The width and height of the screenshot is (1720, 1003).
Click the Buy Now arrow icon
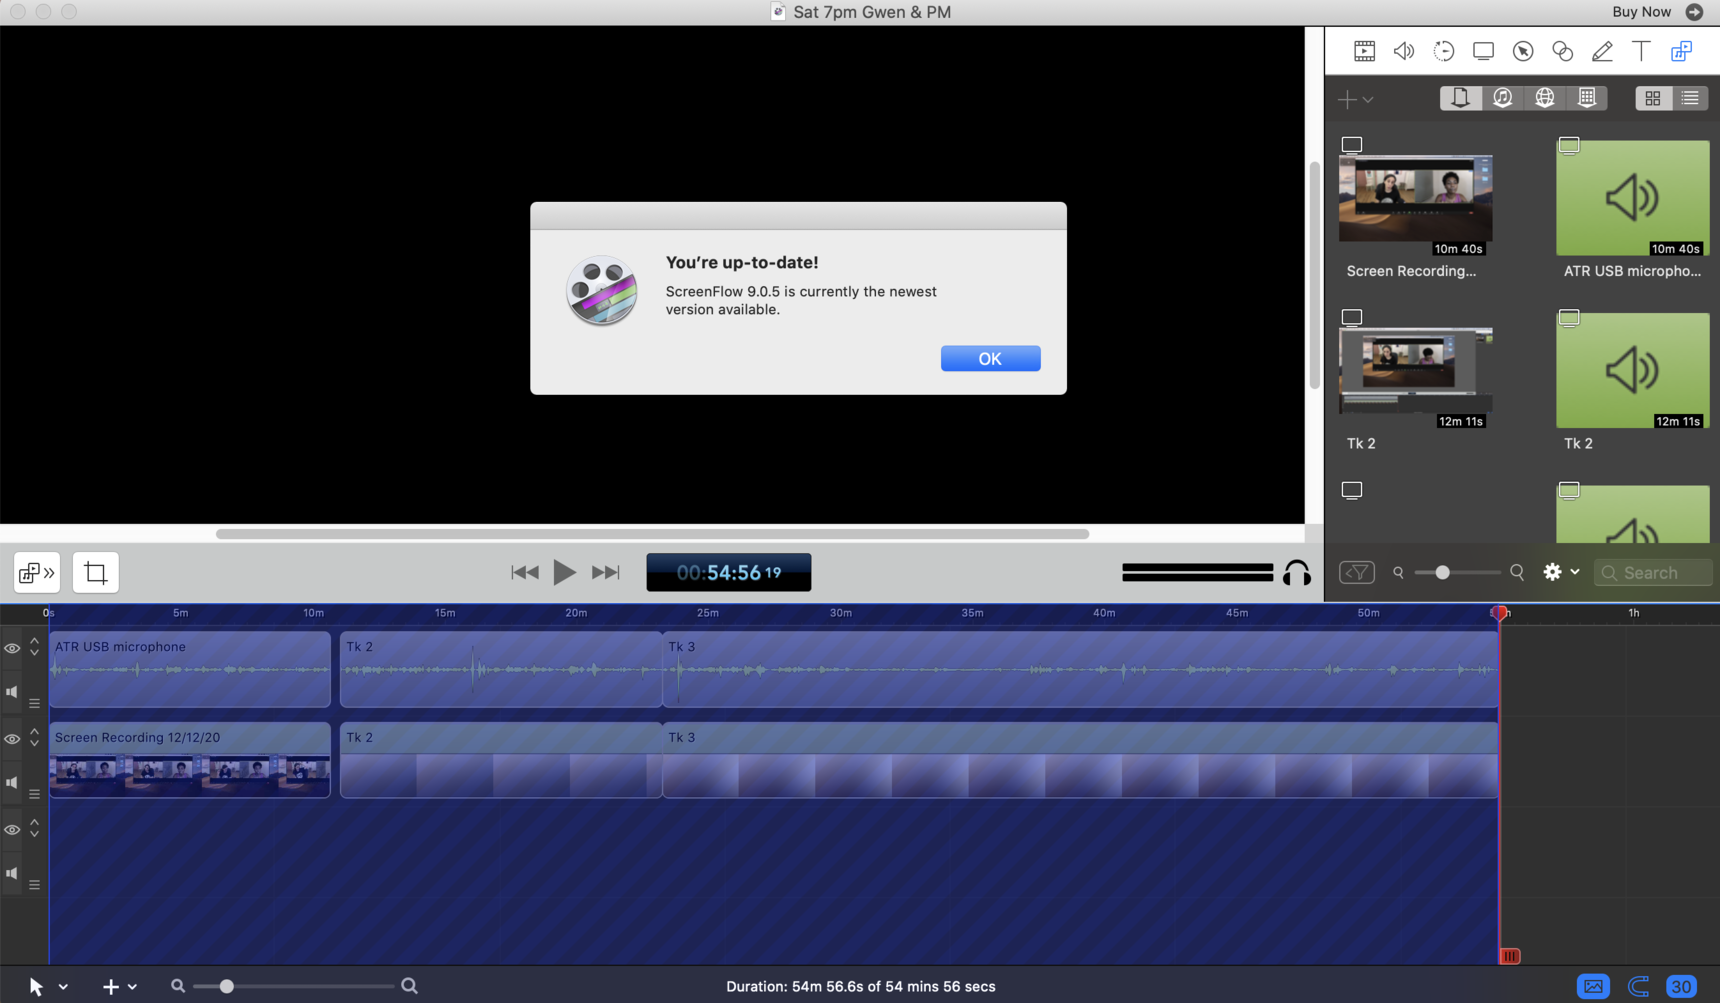[x=1694, y=12]
